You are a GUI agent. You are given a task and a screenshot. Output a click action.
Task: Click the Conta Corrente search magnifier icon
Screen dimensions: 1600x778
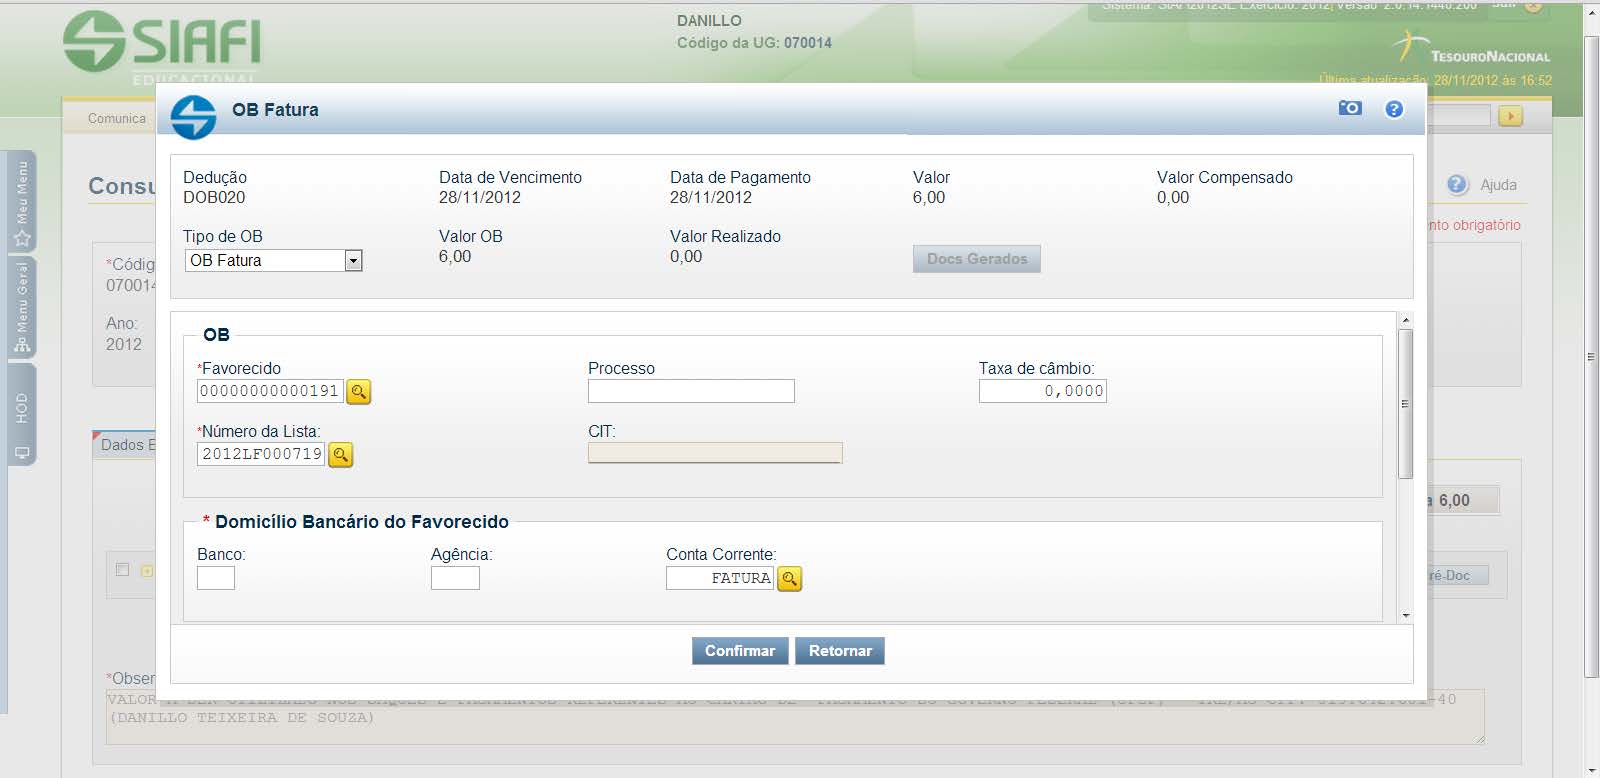coord(790,579)
